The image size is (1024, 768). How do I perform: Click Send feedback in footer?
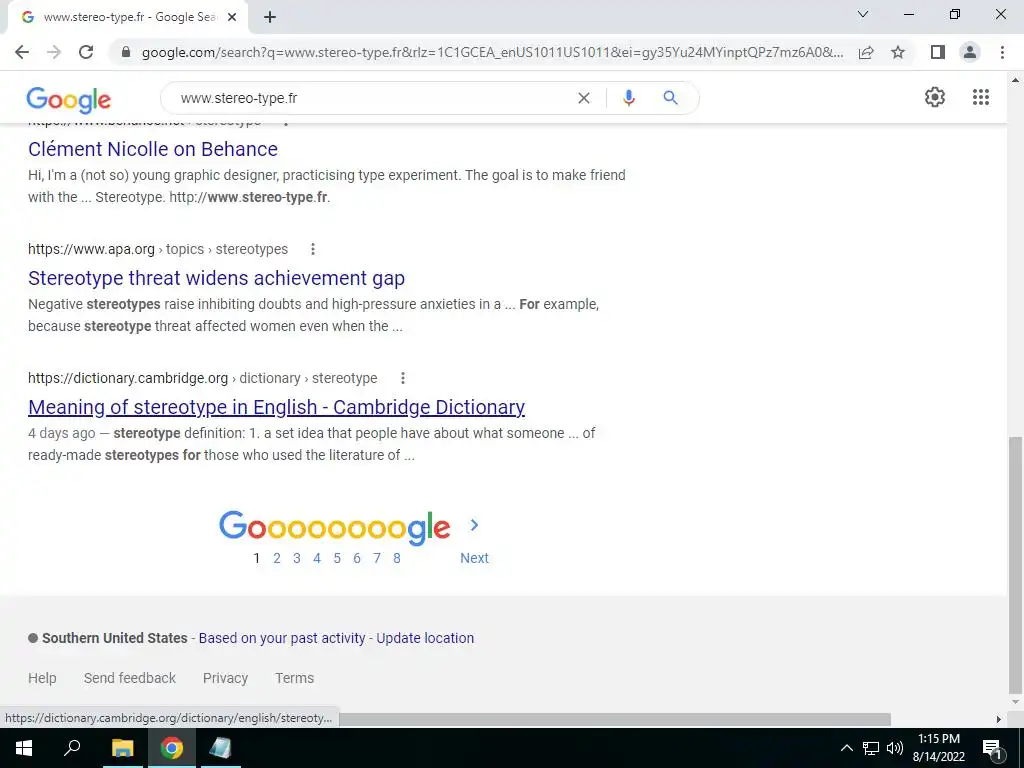(x=130, y=678)
